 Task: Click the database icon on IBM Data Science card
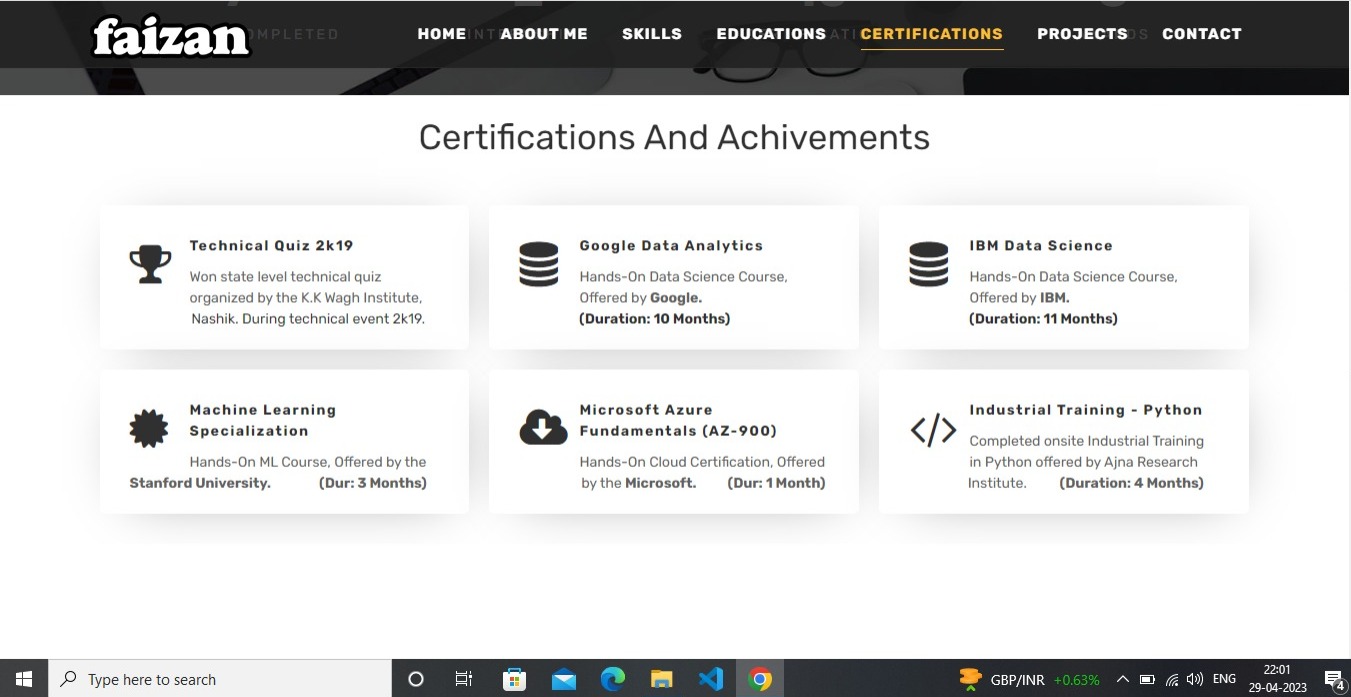point(928,263)
